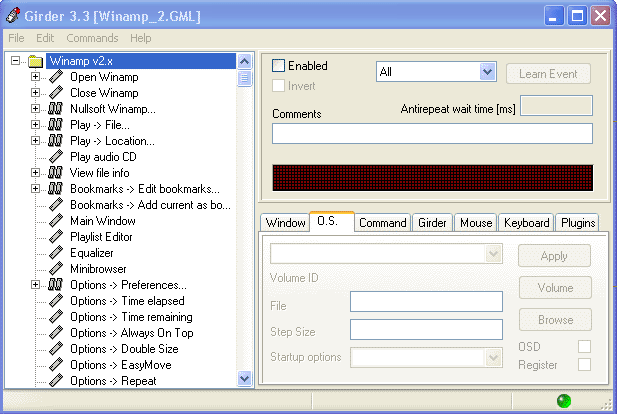Click the tree scrollbar thumb
The width and height of the screenshot is (618, 415).
(244, 78)
